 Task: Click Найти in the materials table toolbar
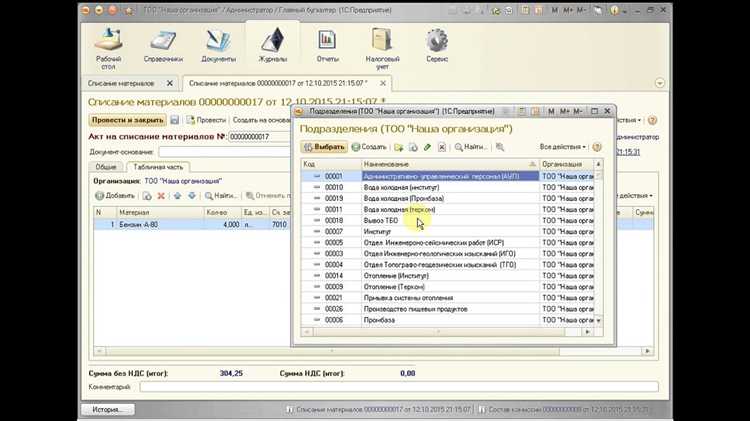pos(221,196)
